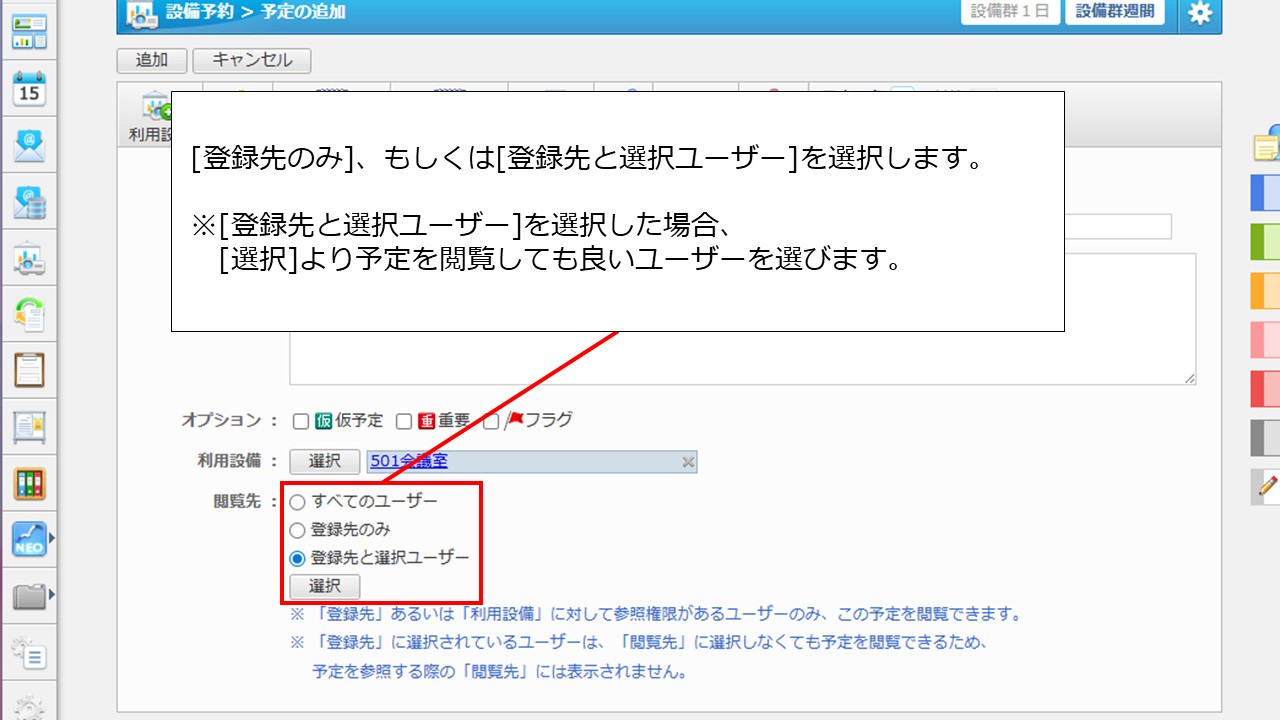
Task: Open the file binders cabinet icon
Action: 29,484
